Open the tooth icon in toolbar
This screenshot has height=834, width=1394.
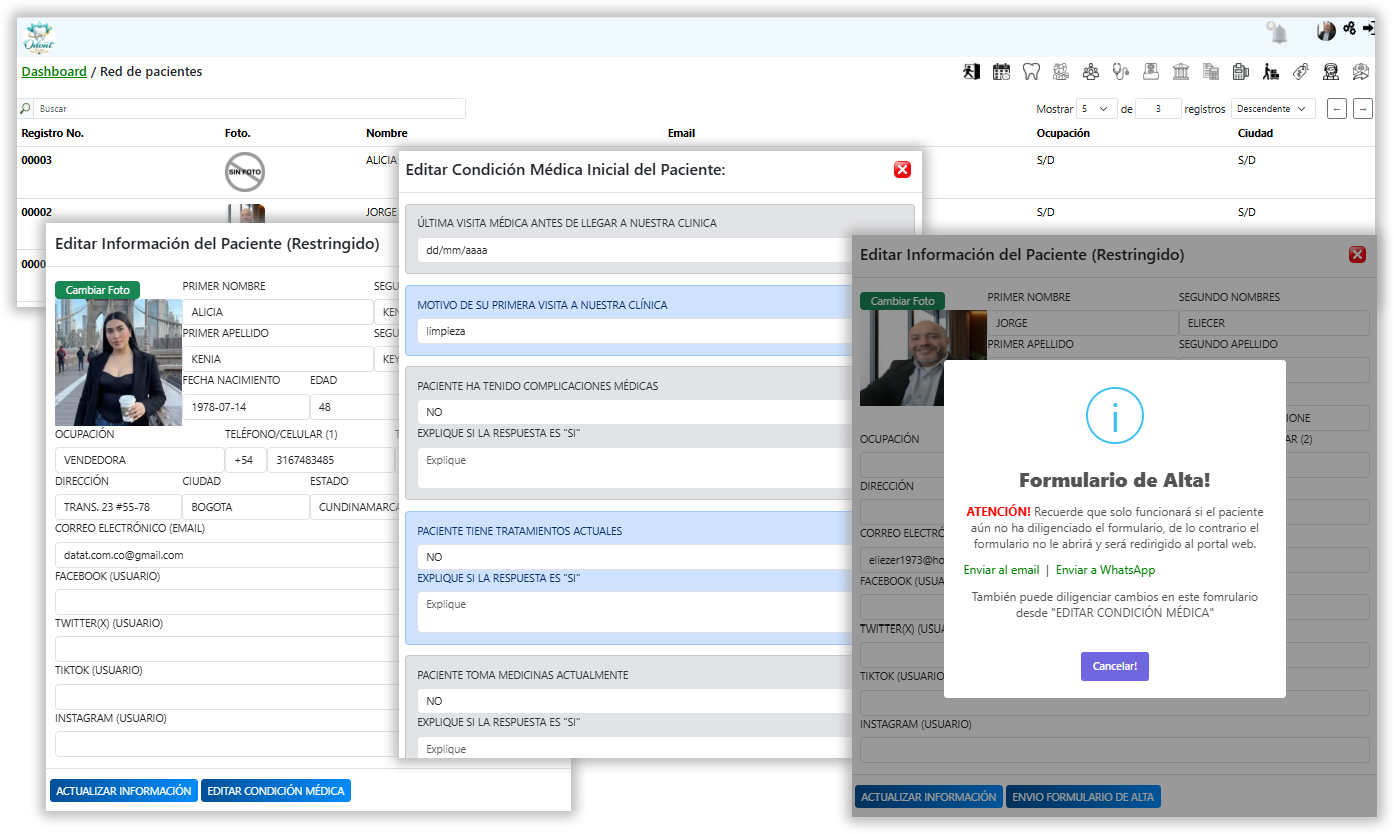(x=1031, y=72)
